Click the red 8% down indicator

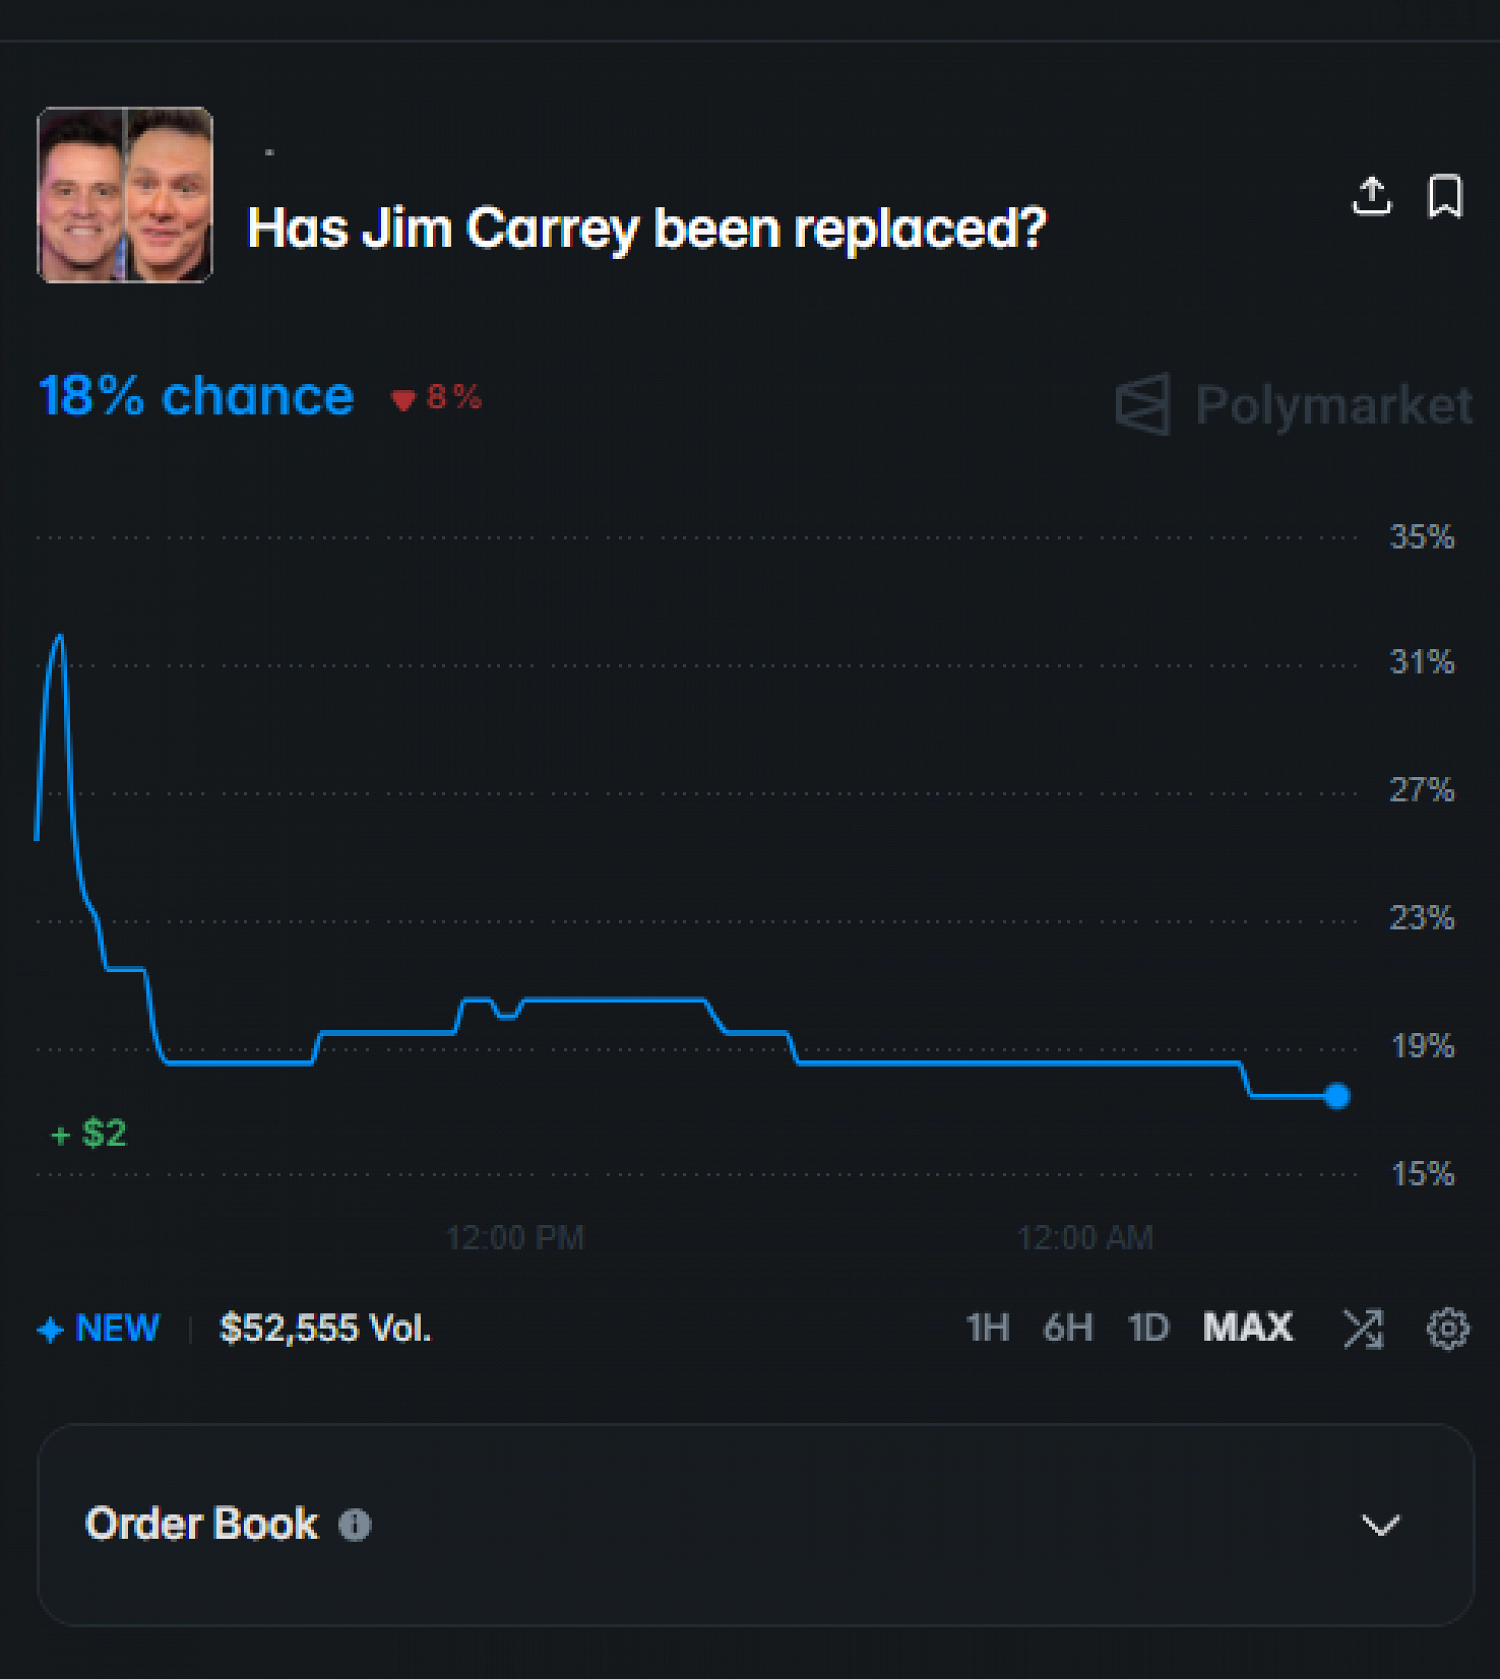(x=437, y=398)
